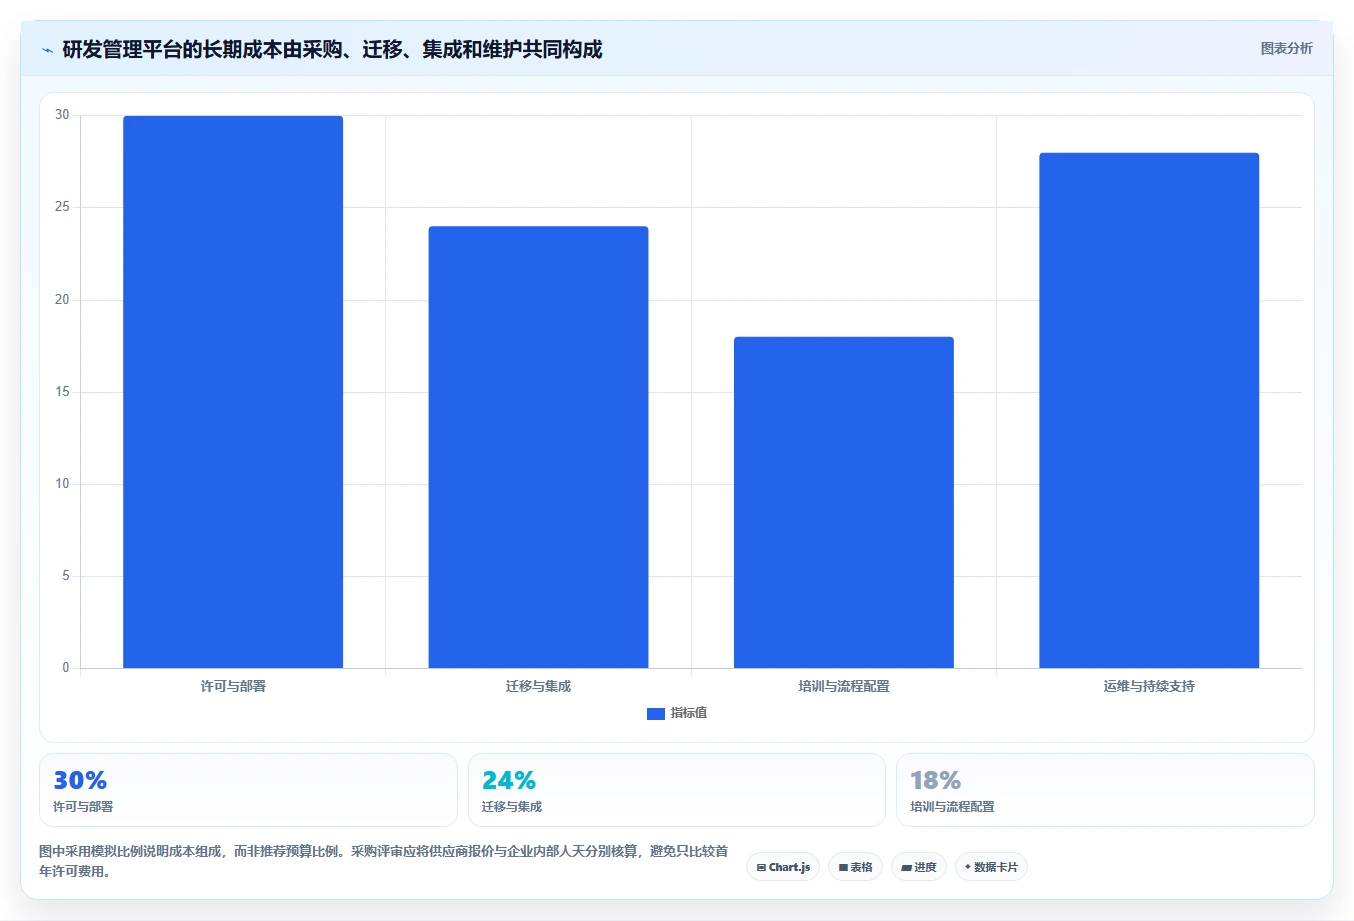1354x921 pixels.
Task: Click the 图表分析 label in the header
Action: click(x=1286, y=48)
